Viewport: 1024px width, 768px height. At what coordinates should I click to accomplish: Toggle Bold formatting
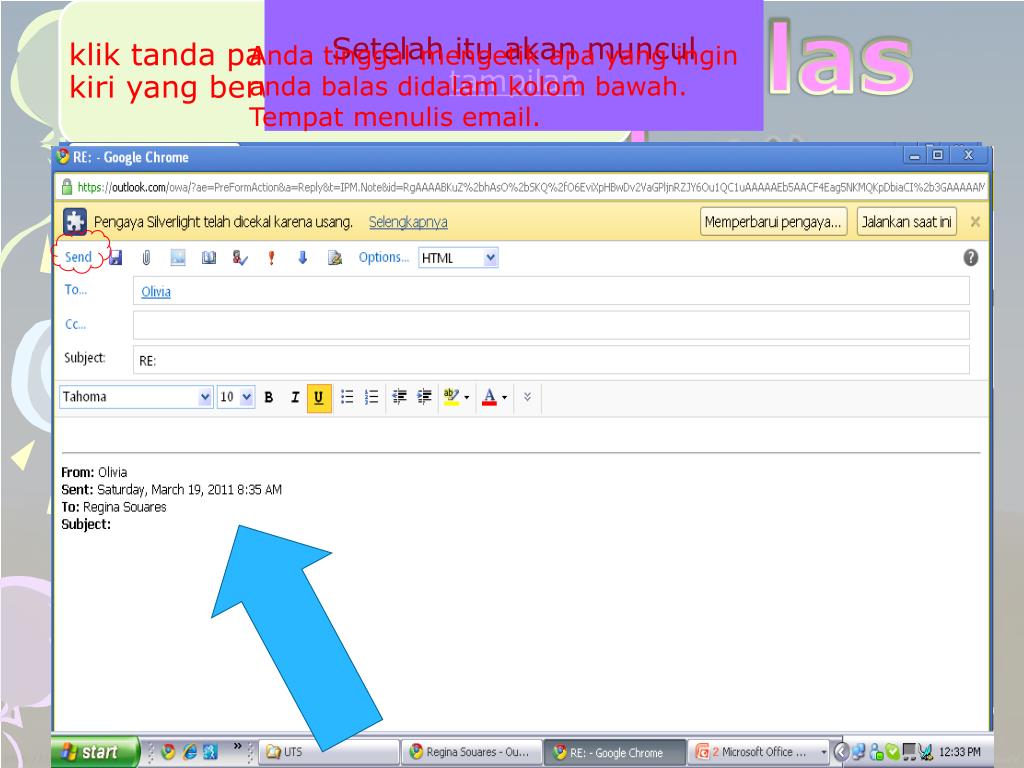pyautogui.click(x=268, y=397)
